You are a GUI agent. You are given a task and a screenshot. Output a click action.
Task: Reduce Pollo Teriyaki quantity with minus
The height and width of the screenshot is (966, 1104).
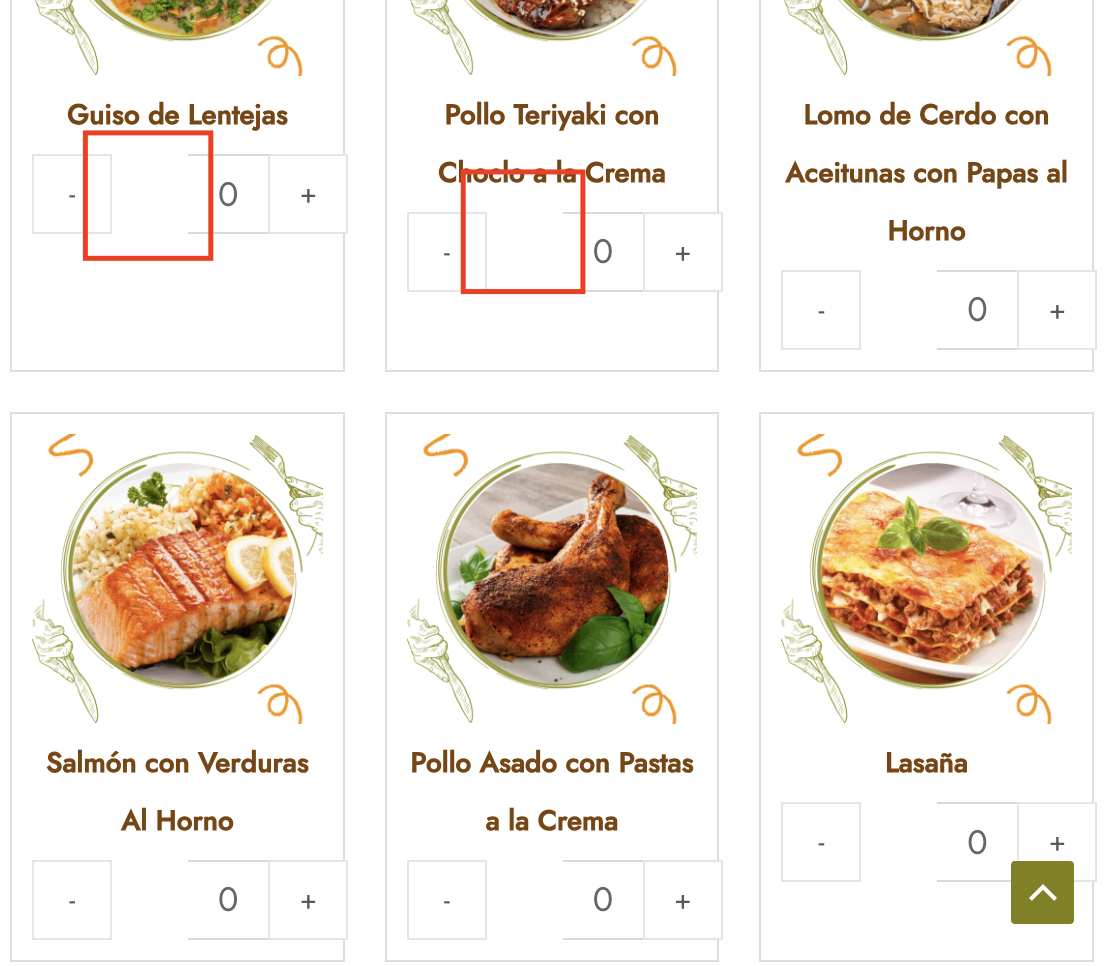pyautogui.click(x=446, y=252)
